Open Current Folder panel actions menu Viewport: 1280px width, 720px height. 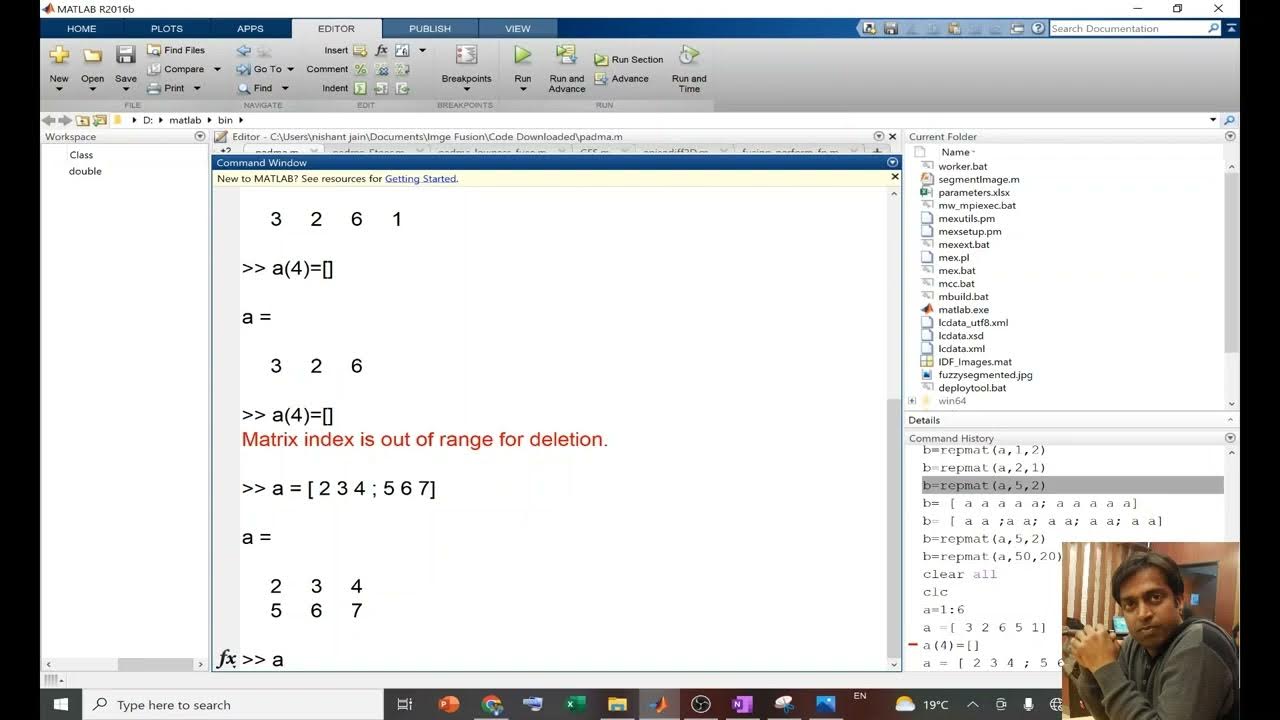pos(1230,136)
